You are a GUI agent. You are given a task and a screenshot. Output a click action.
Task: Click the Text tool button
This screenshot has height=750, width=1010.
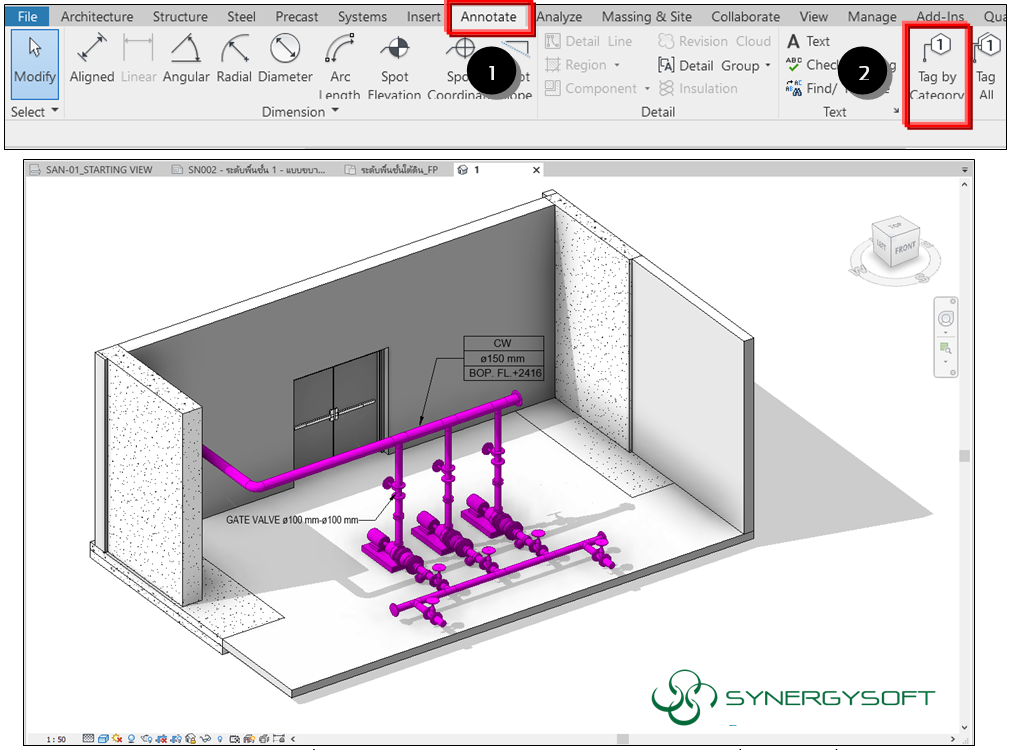coord(809,41)
